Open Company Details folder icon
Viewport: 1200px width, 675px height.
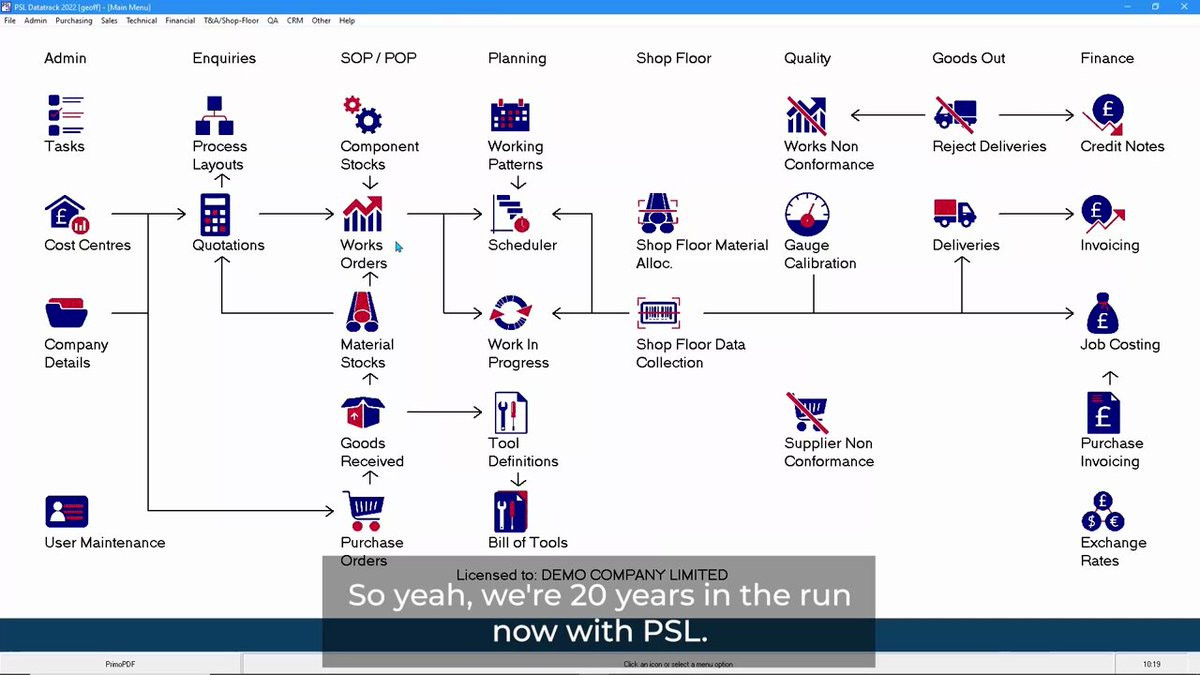[x=67, y=313]
